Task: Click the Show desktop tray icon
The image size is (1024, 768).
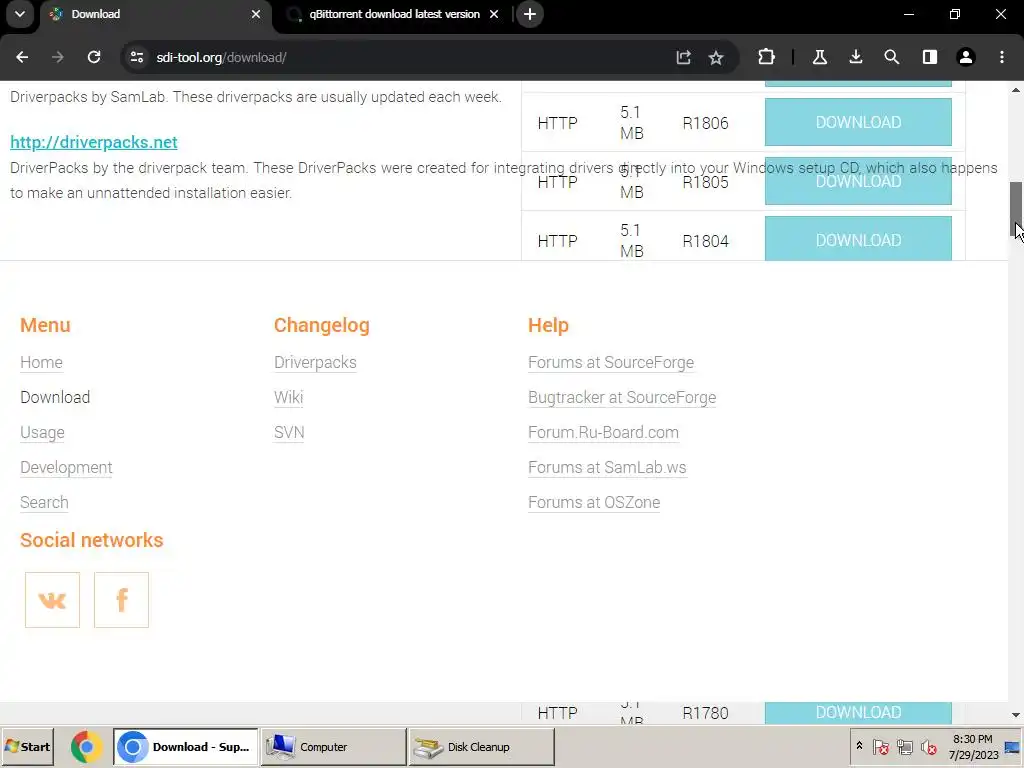Action: (x=1012, y=747)
